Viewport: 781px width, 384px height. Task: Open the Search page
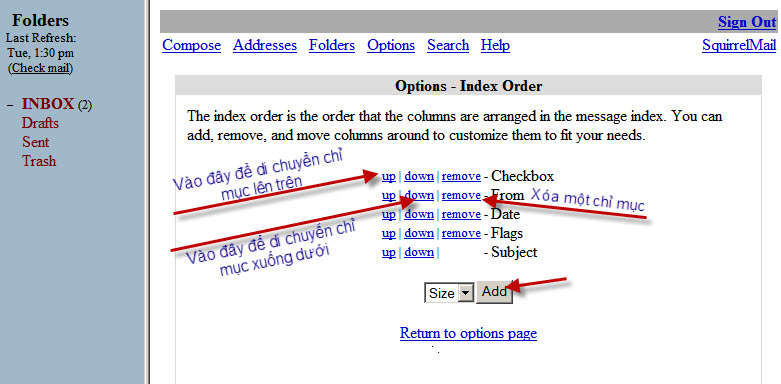coord(448,45)
